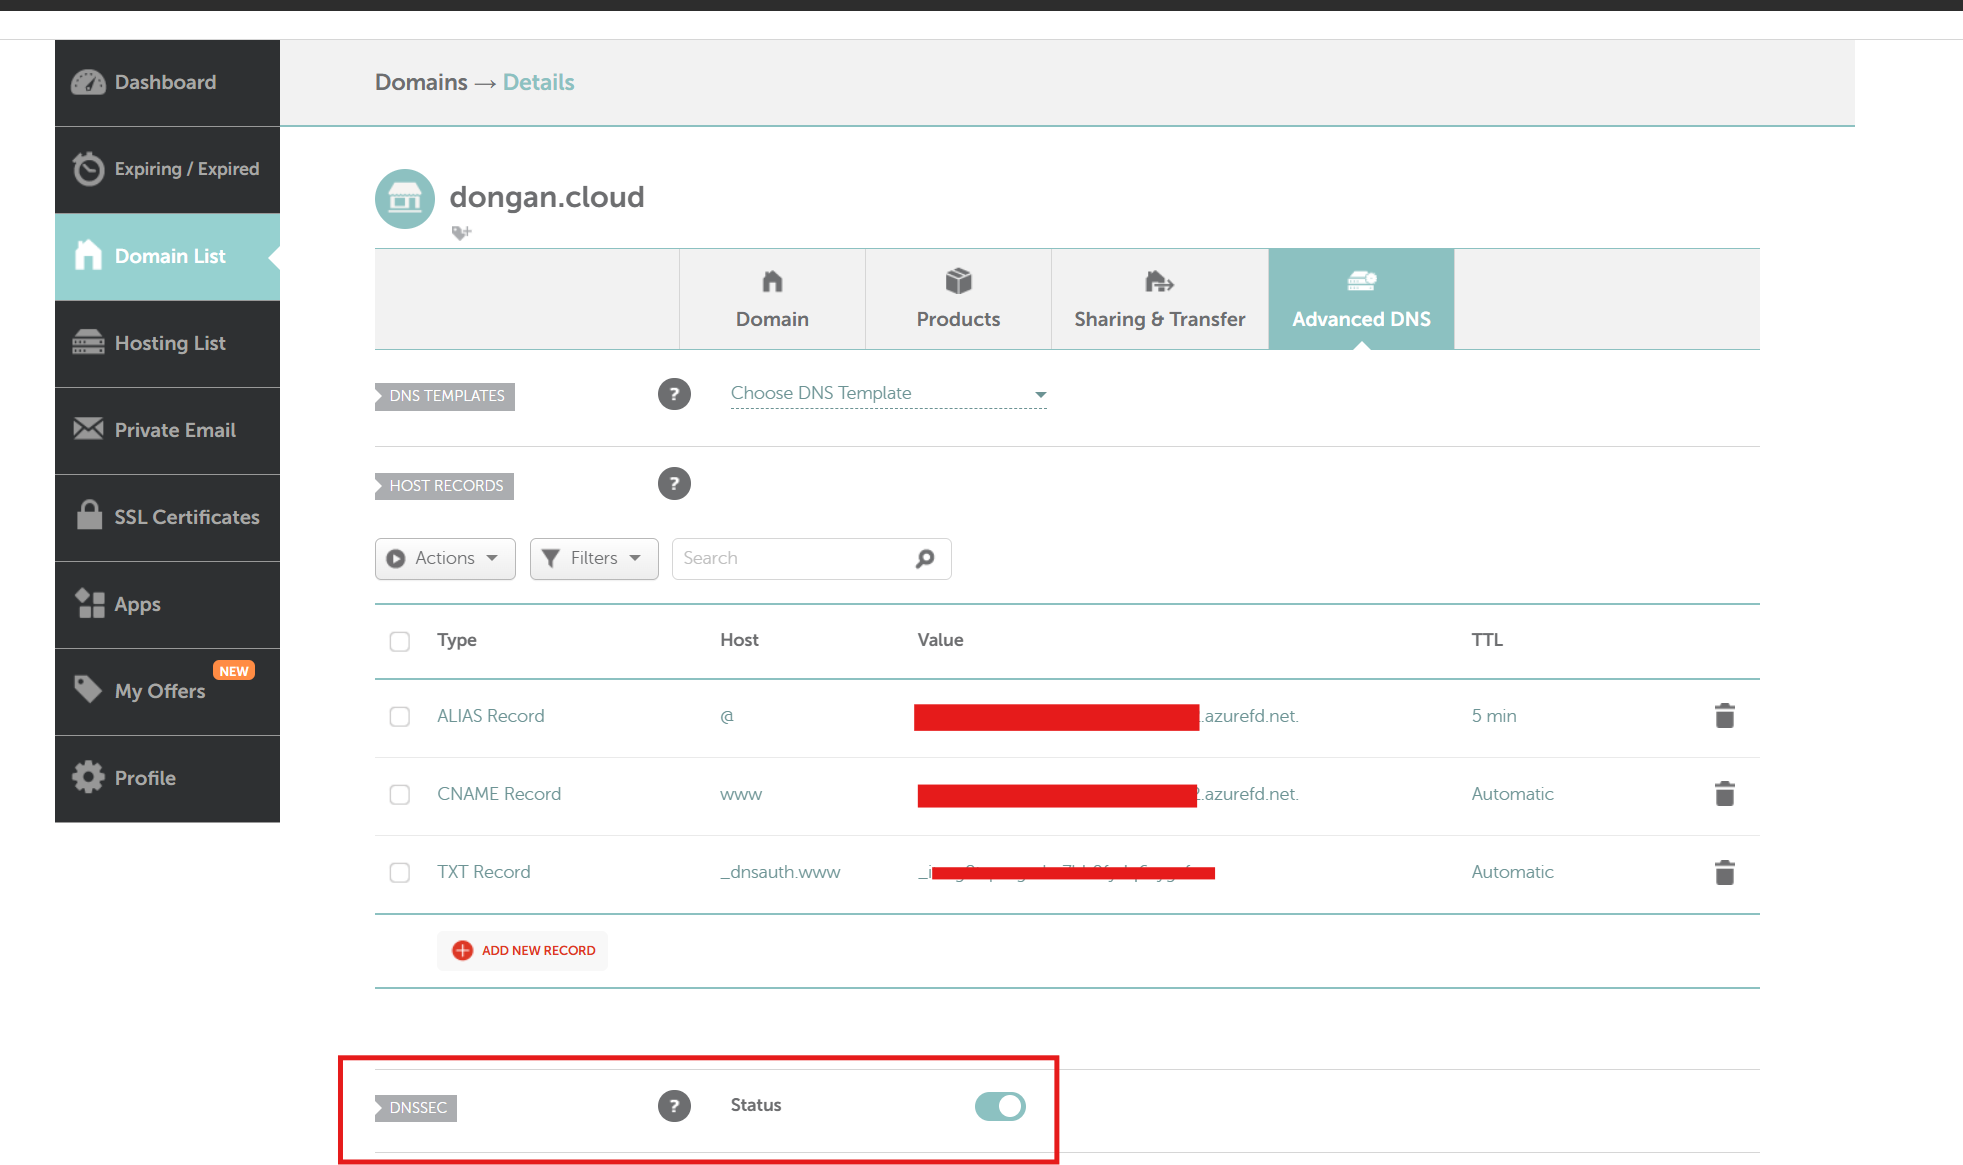Image resolution: width=1963 pixels, height=1165 pixels.
Task: Click the ADD NEW RECORD button
Action: [x=521, y=950]
